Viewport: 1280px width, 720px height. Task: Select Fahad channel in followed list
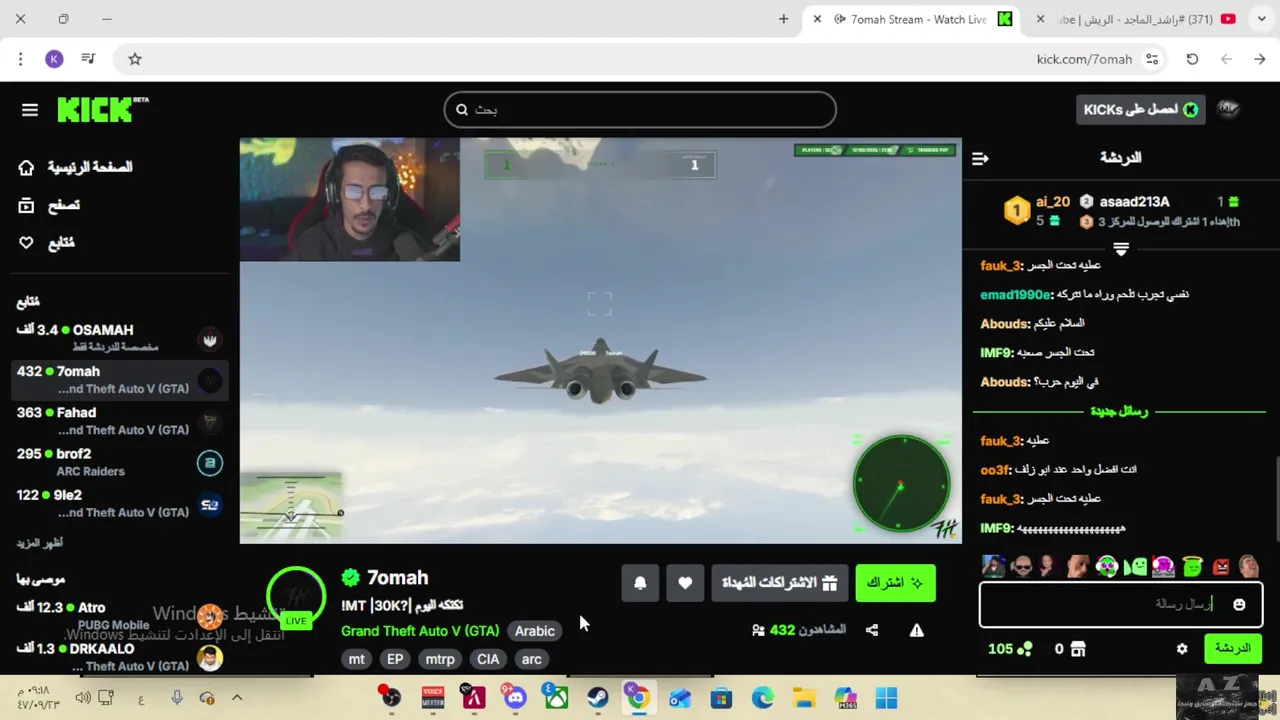click(120, 420)
